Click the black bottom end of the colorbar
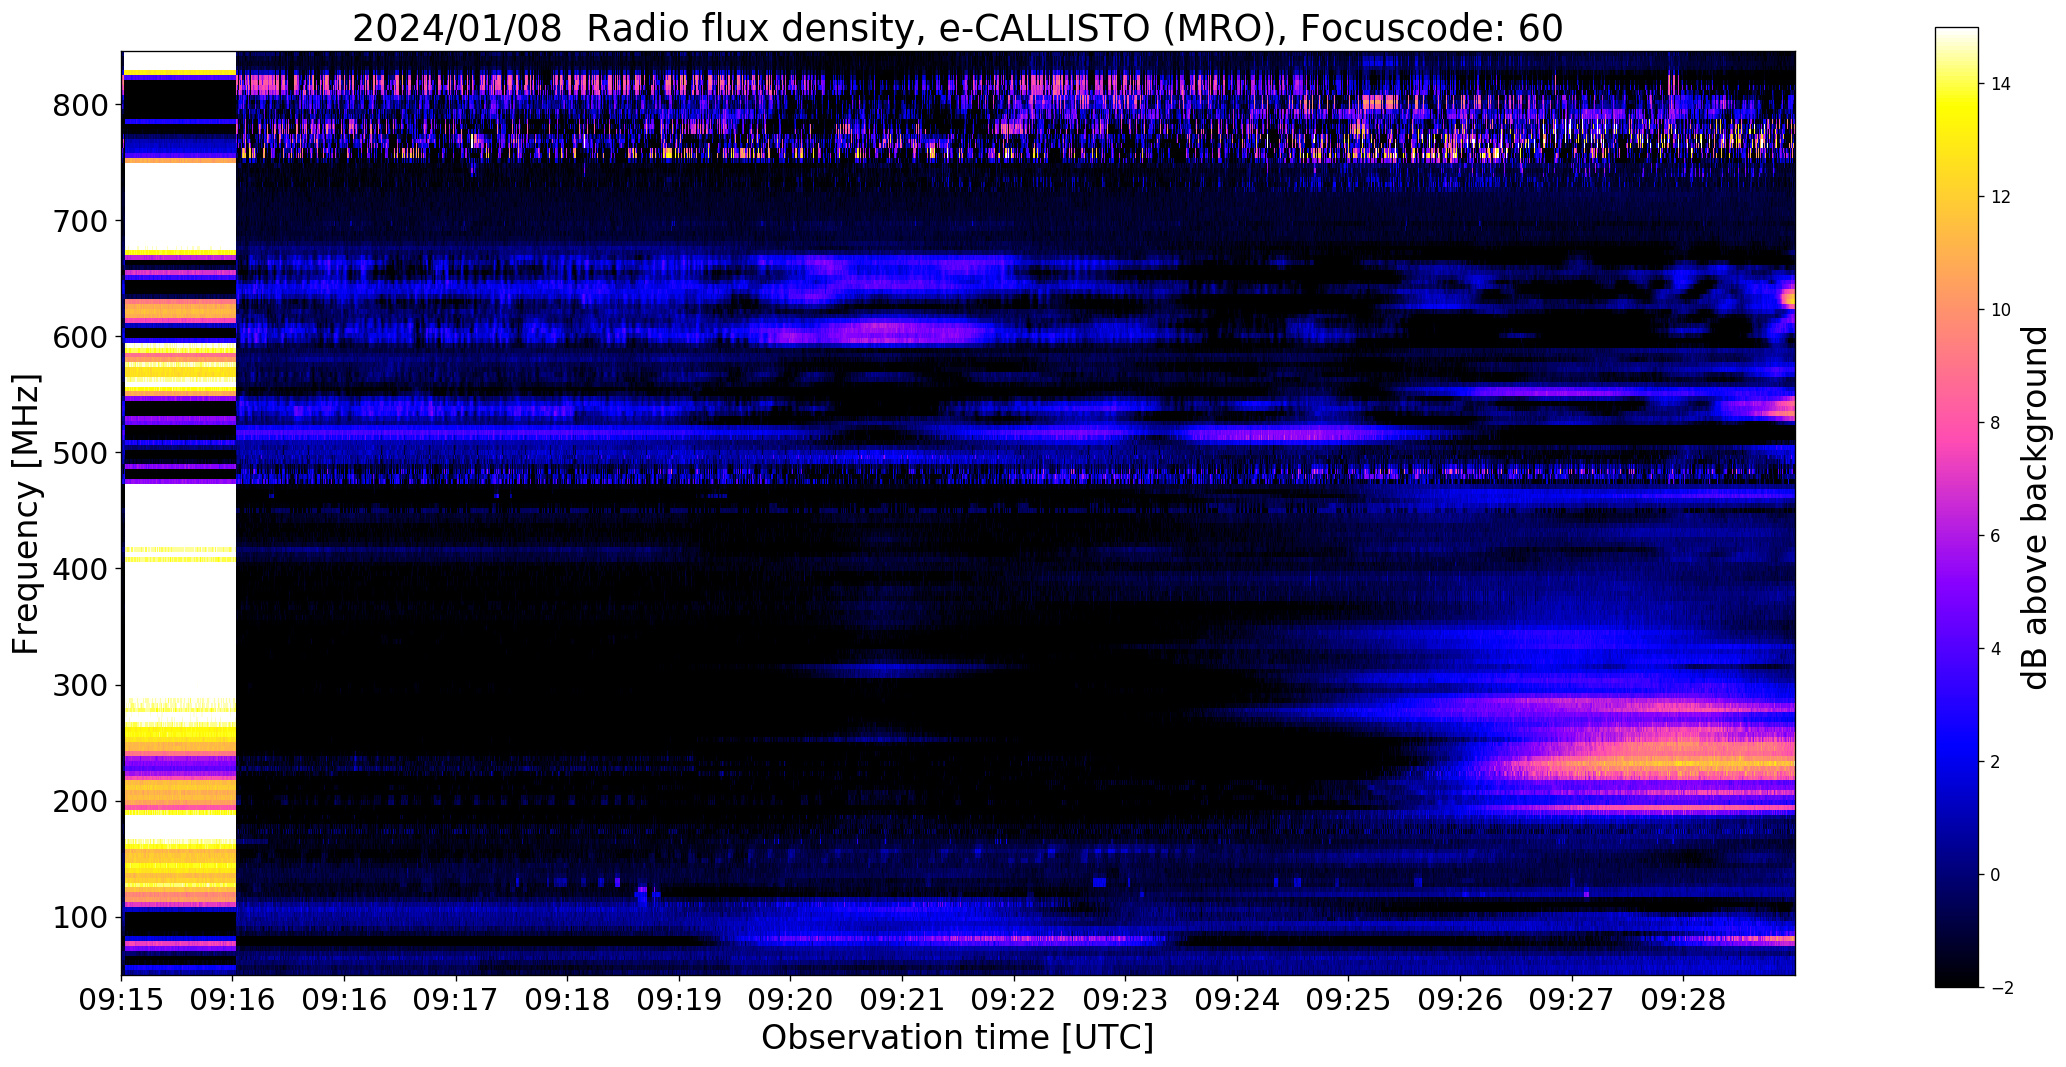2066x1067 pixels. (1957, 978)
